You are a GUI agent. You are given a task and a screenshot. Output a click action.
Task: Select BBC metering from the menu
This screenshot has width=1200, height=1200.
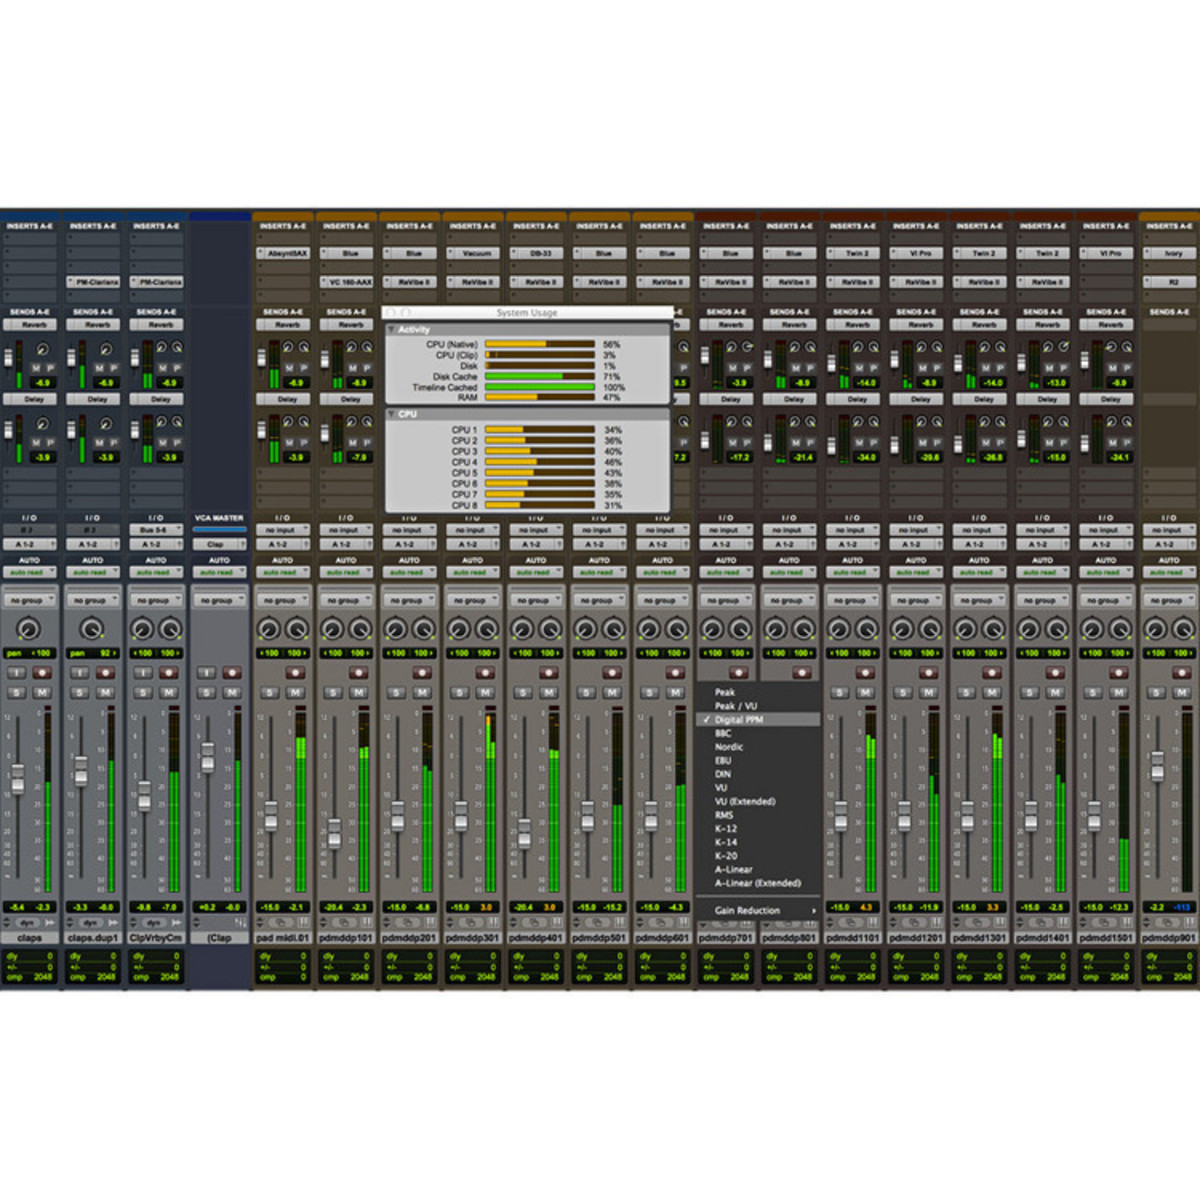[x=723, y=733]
